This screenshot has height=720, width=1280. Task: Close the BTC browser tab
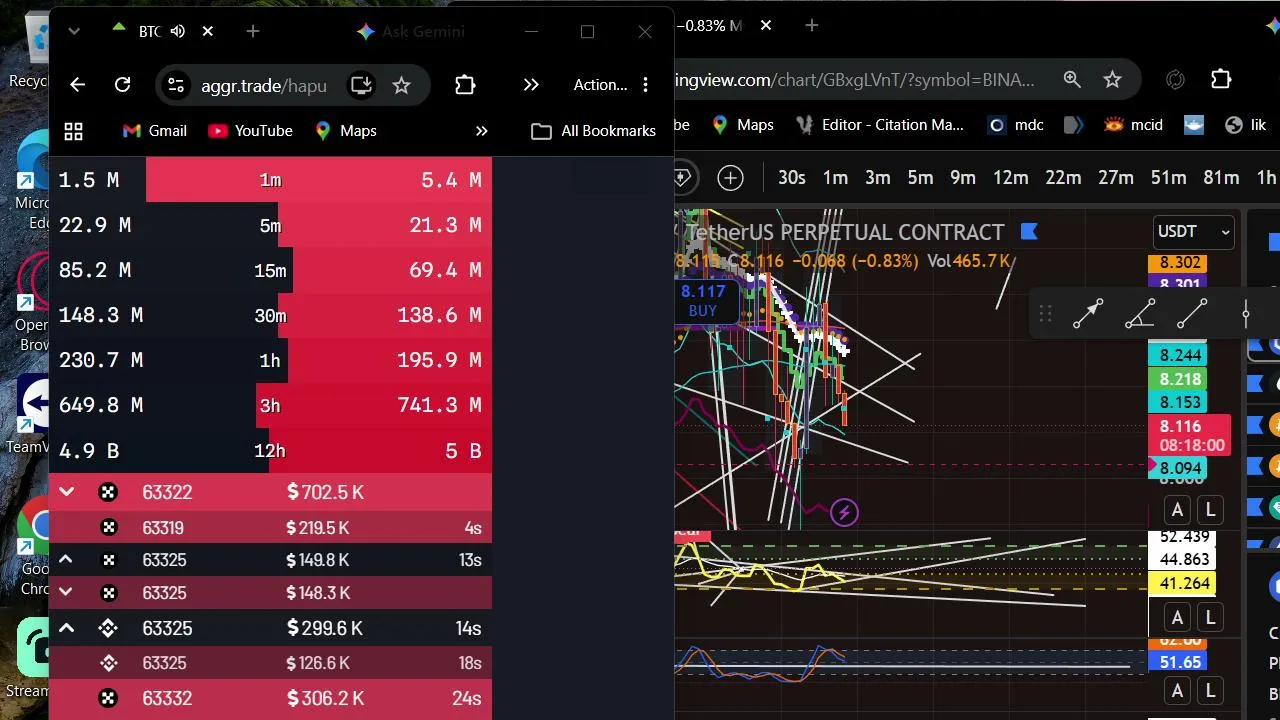(207, 32)
